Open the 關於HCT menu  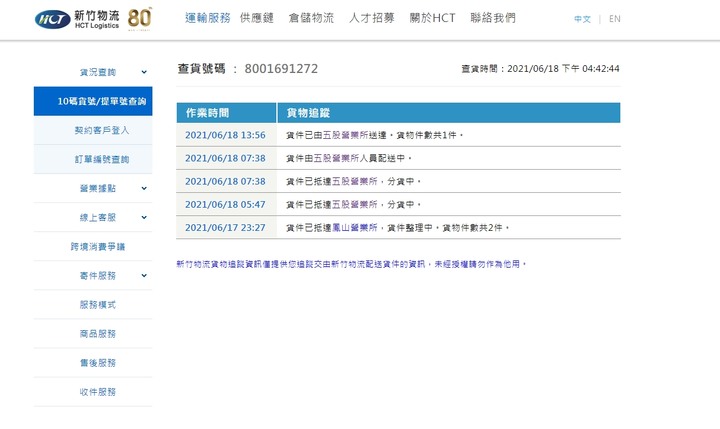(x=432, y=18)
